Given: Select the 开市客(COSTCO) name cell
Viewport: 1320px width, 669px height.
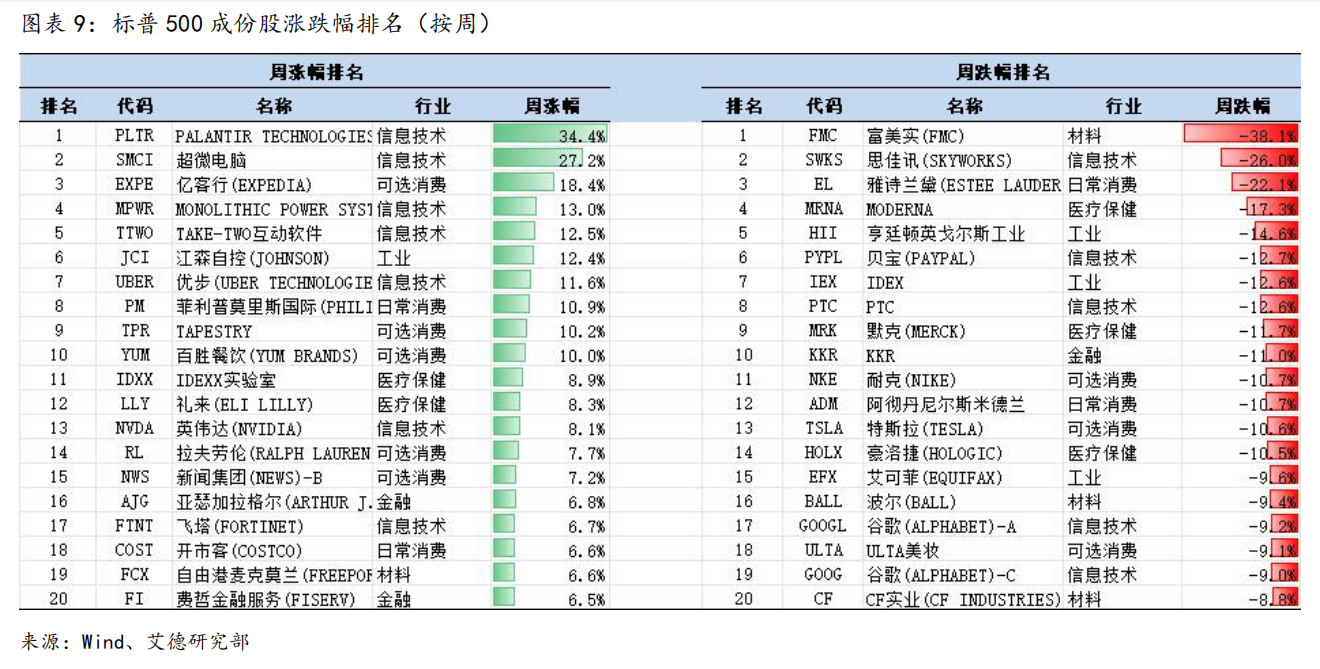Looking at the screenshot, I should tap(230, 551).
